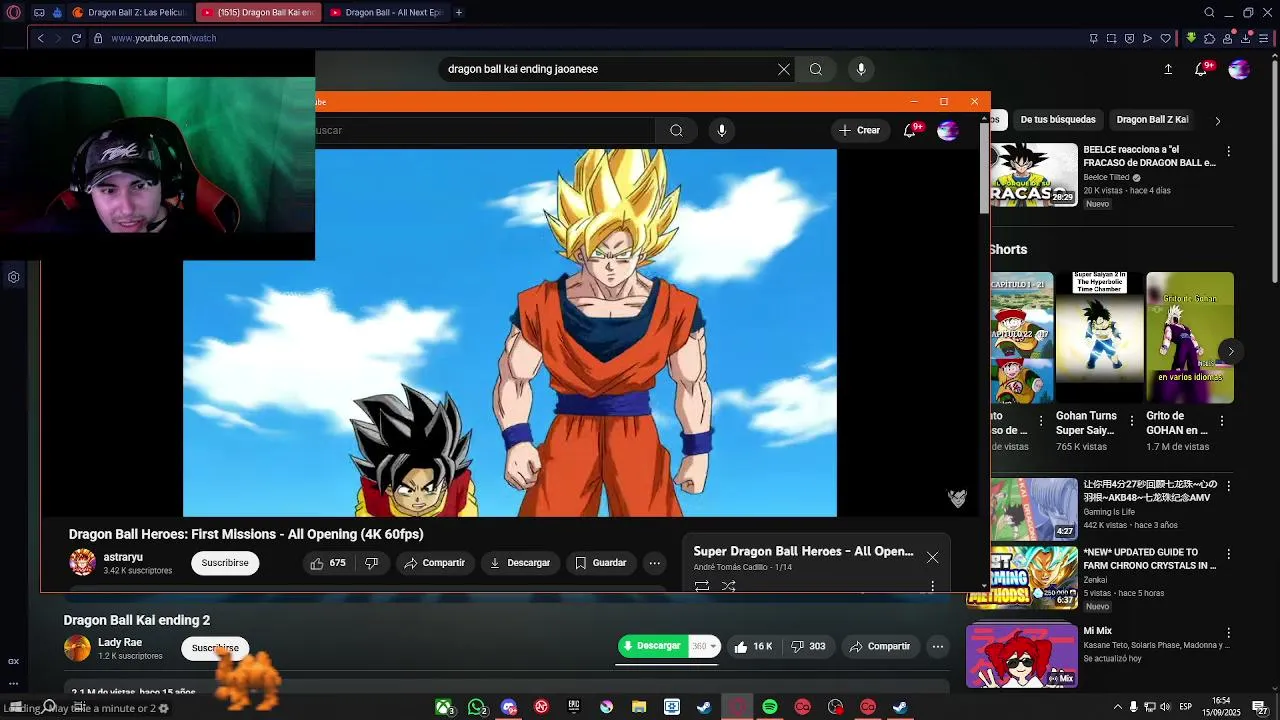Image resolution: width=1280 pixels, height=720 pixels.
Task: Open Spotify from the taskbar
Action: [770, 707]
